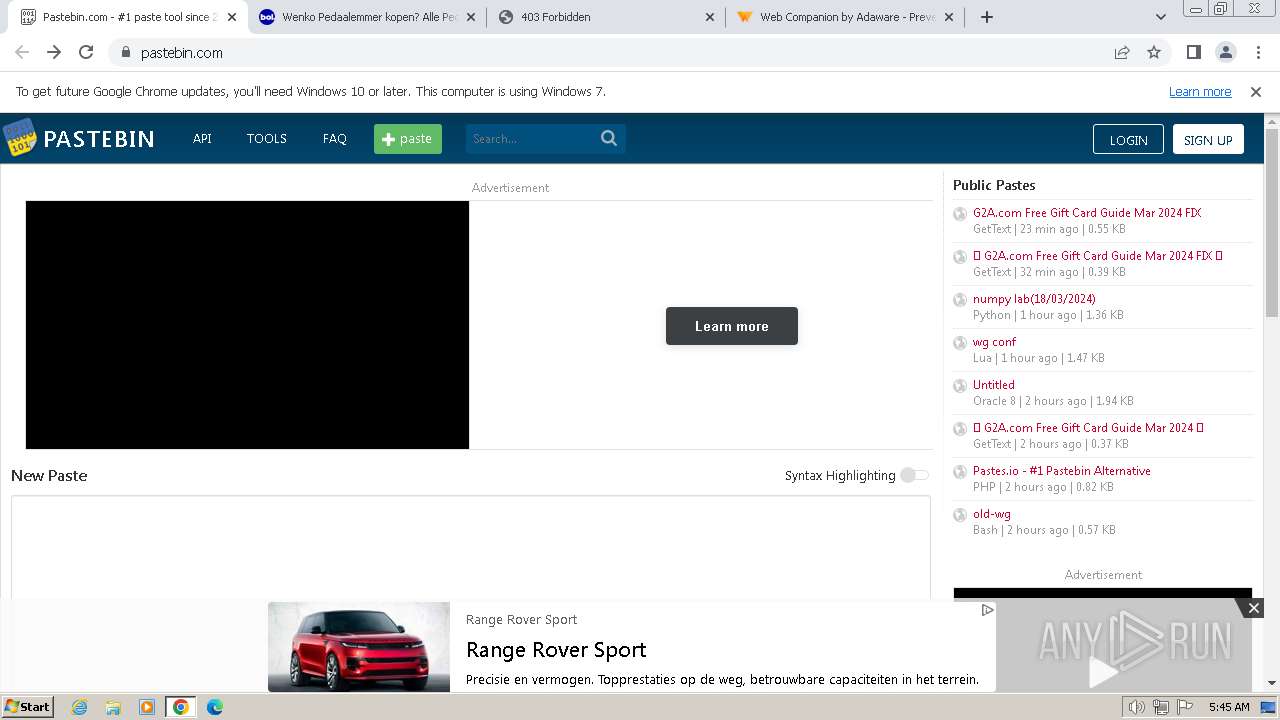This screenshot has height=720, width=1280.
Task: Open wg conf paste link
Action: (994, 342)
